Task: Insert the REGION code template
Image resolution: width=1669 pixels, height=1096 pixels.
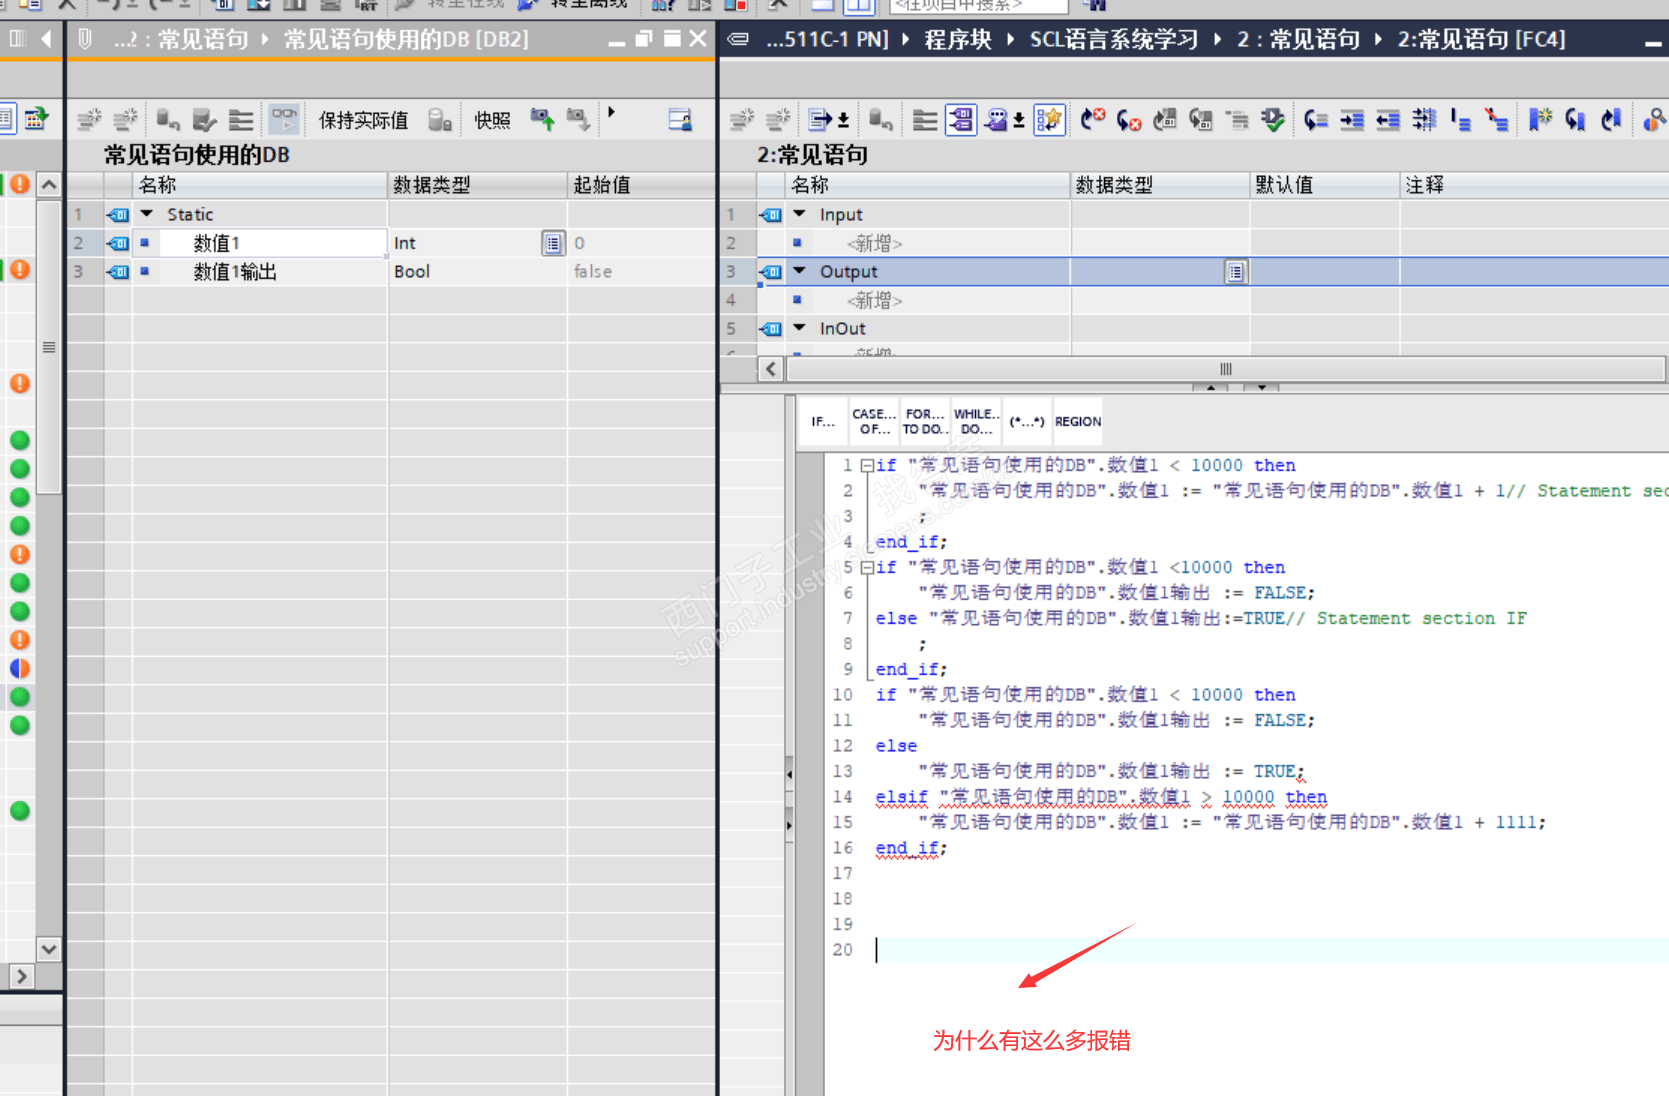Action: 1078,421
